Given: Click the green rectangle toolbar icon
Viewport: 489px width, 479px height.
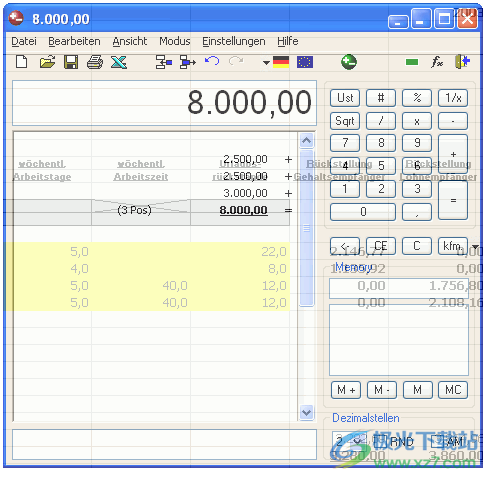Looking at the screenshot, I should point(412,62).
